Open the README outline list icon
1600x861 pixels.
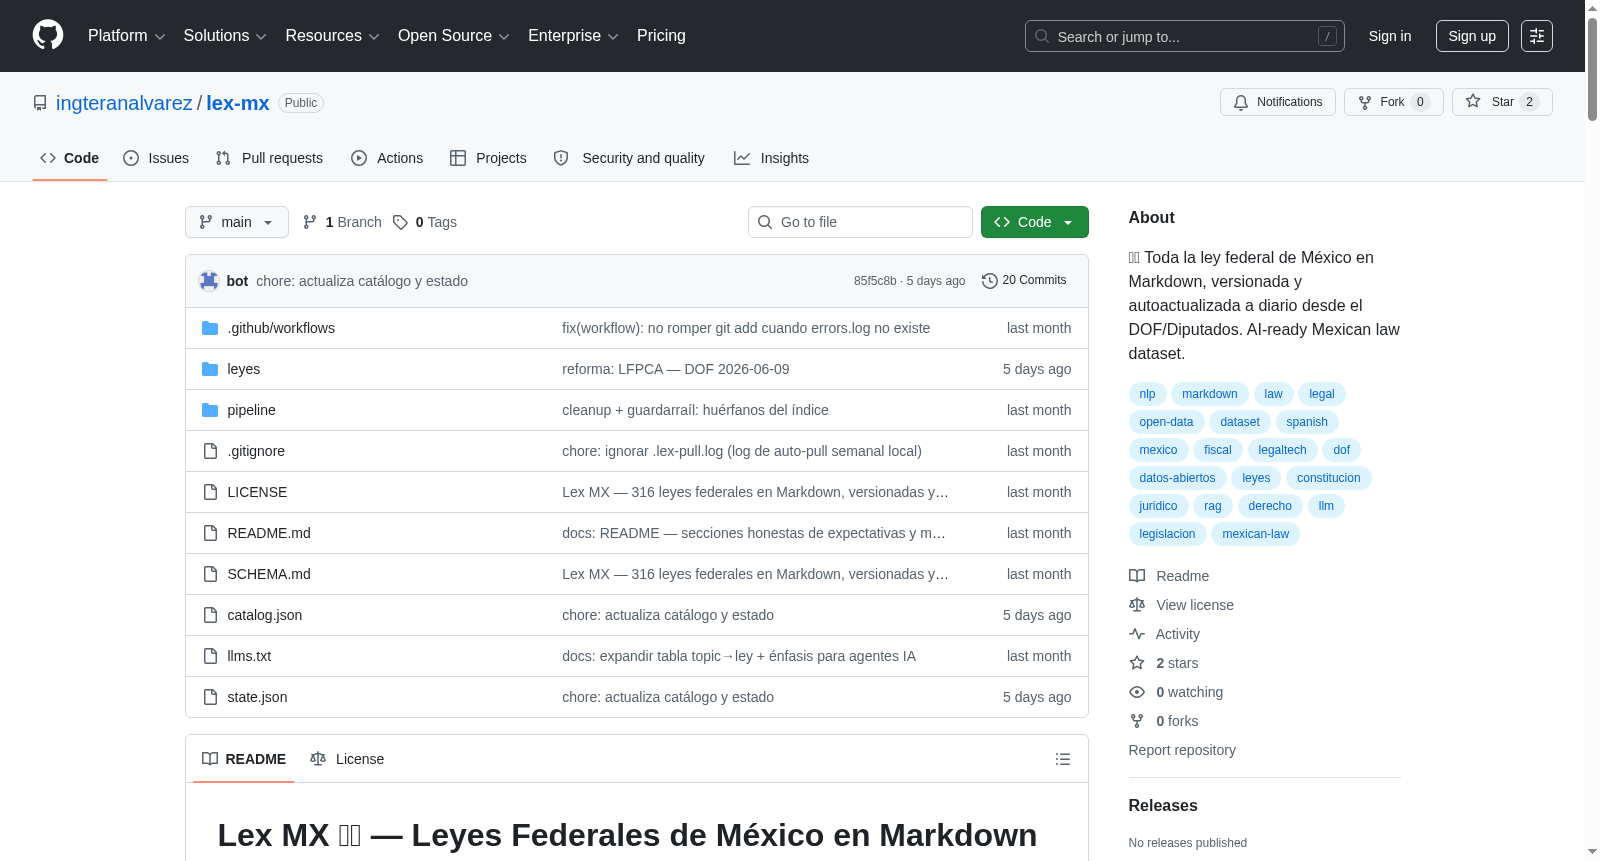coord(1063,759)
